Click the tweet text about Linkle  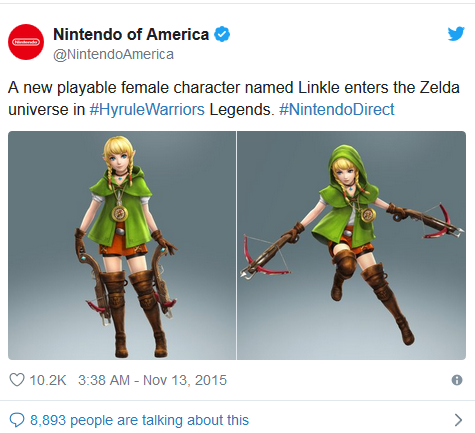(x=234, y=98)
